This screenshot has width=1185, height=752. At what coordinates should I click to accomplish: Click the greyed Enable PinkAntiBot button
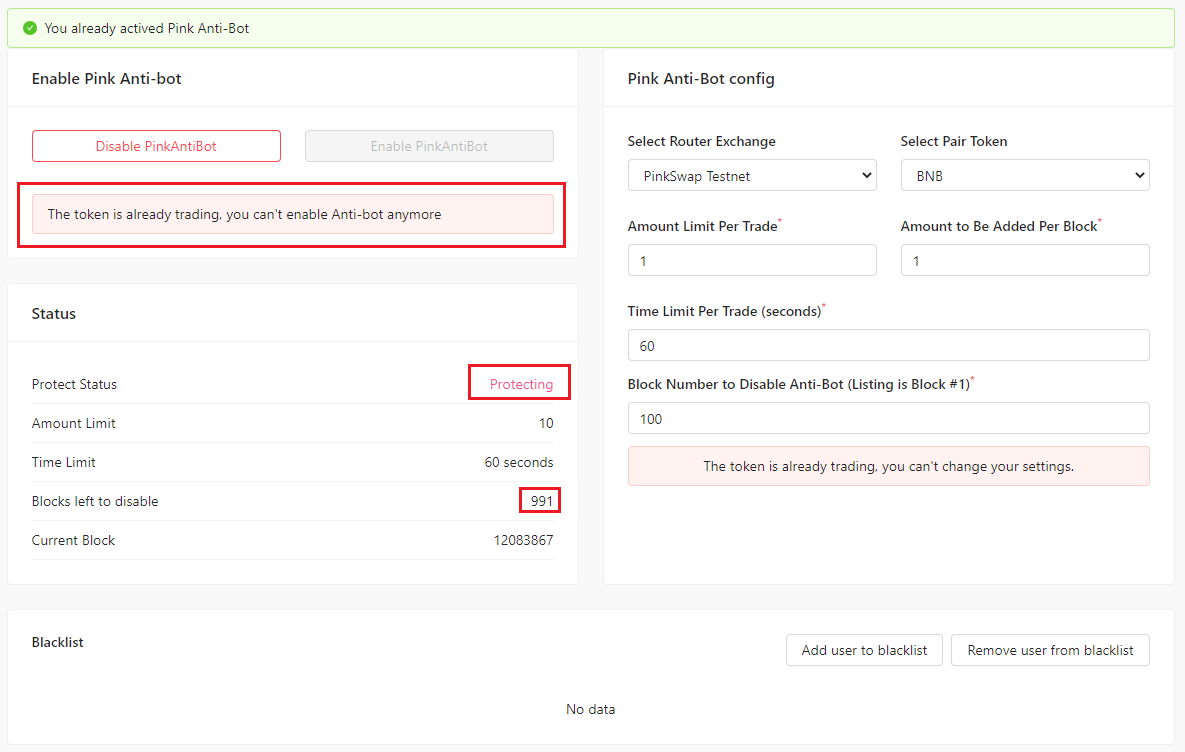click(x=429, y=146)
